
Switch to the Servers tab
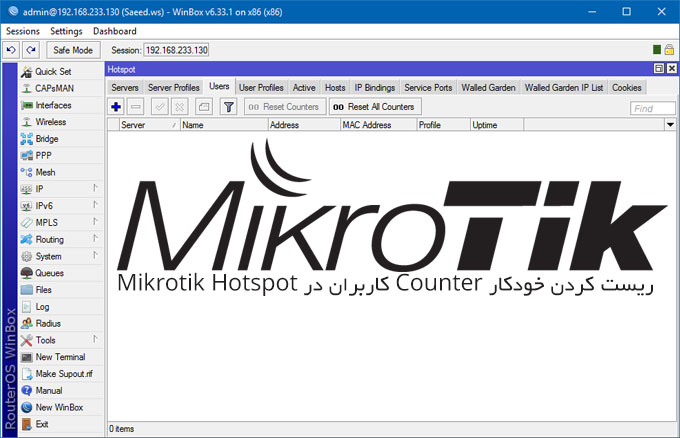[125, 88]
